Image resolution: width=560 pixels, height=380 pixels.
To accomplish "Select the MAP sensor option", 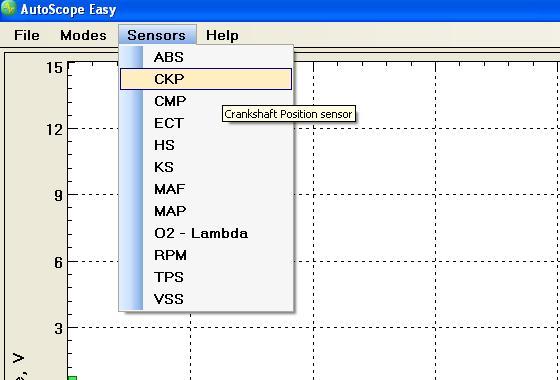I will coord(206,211).
